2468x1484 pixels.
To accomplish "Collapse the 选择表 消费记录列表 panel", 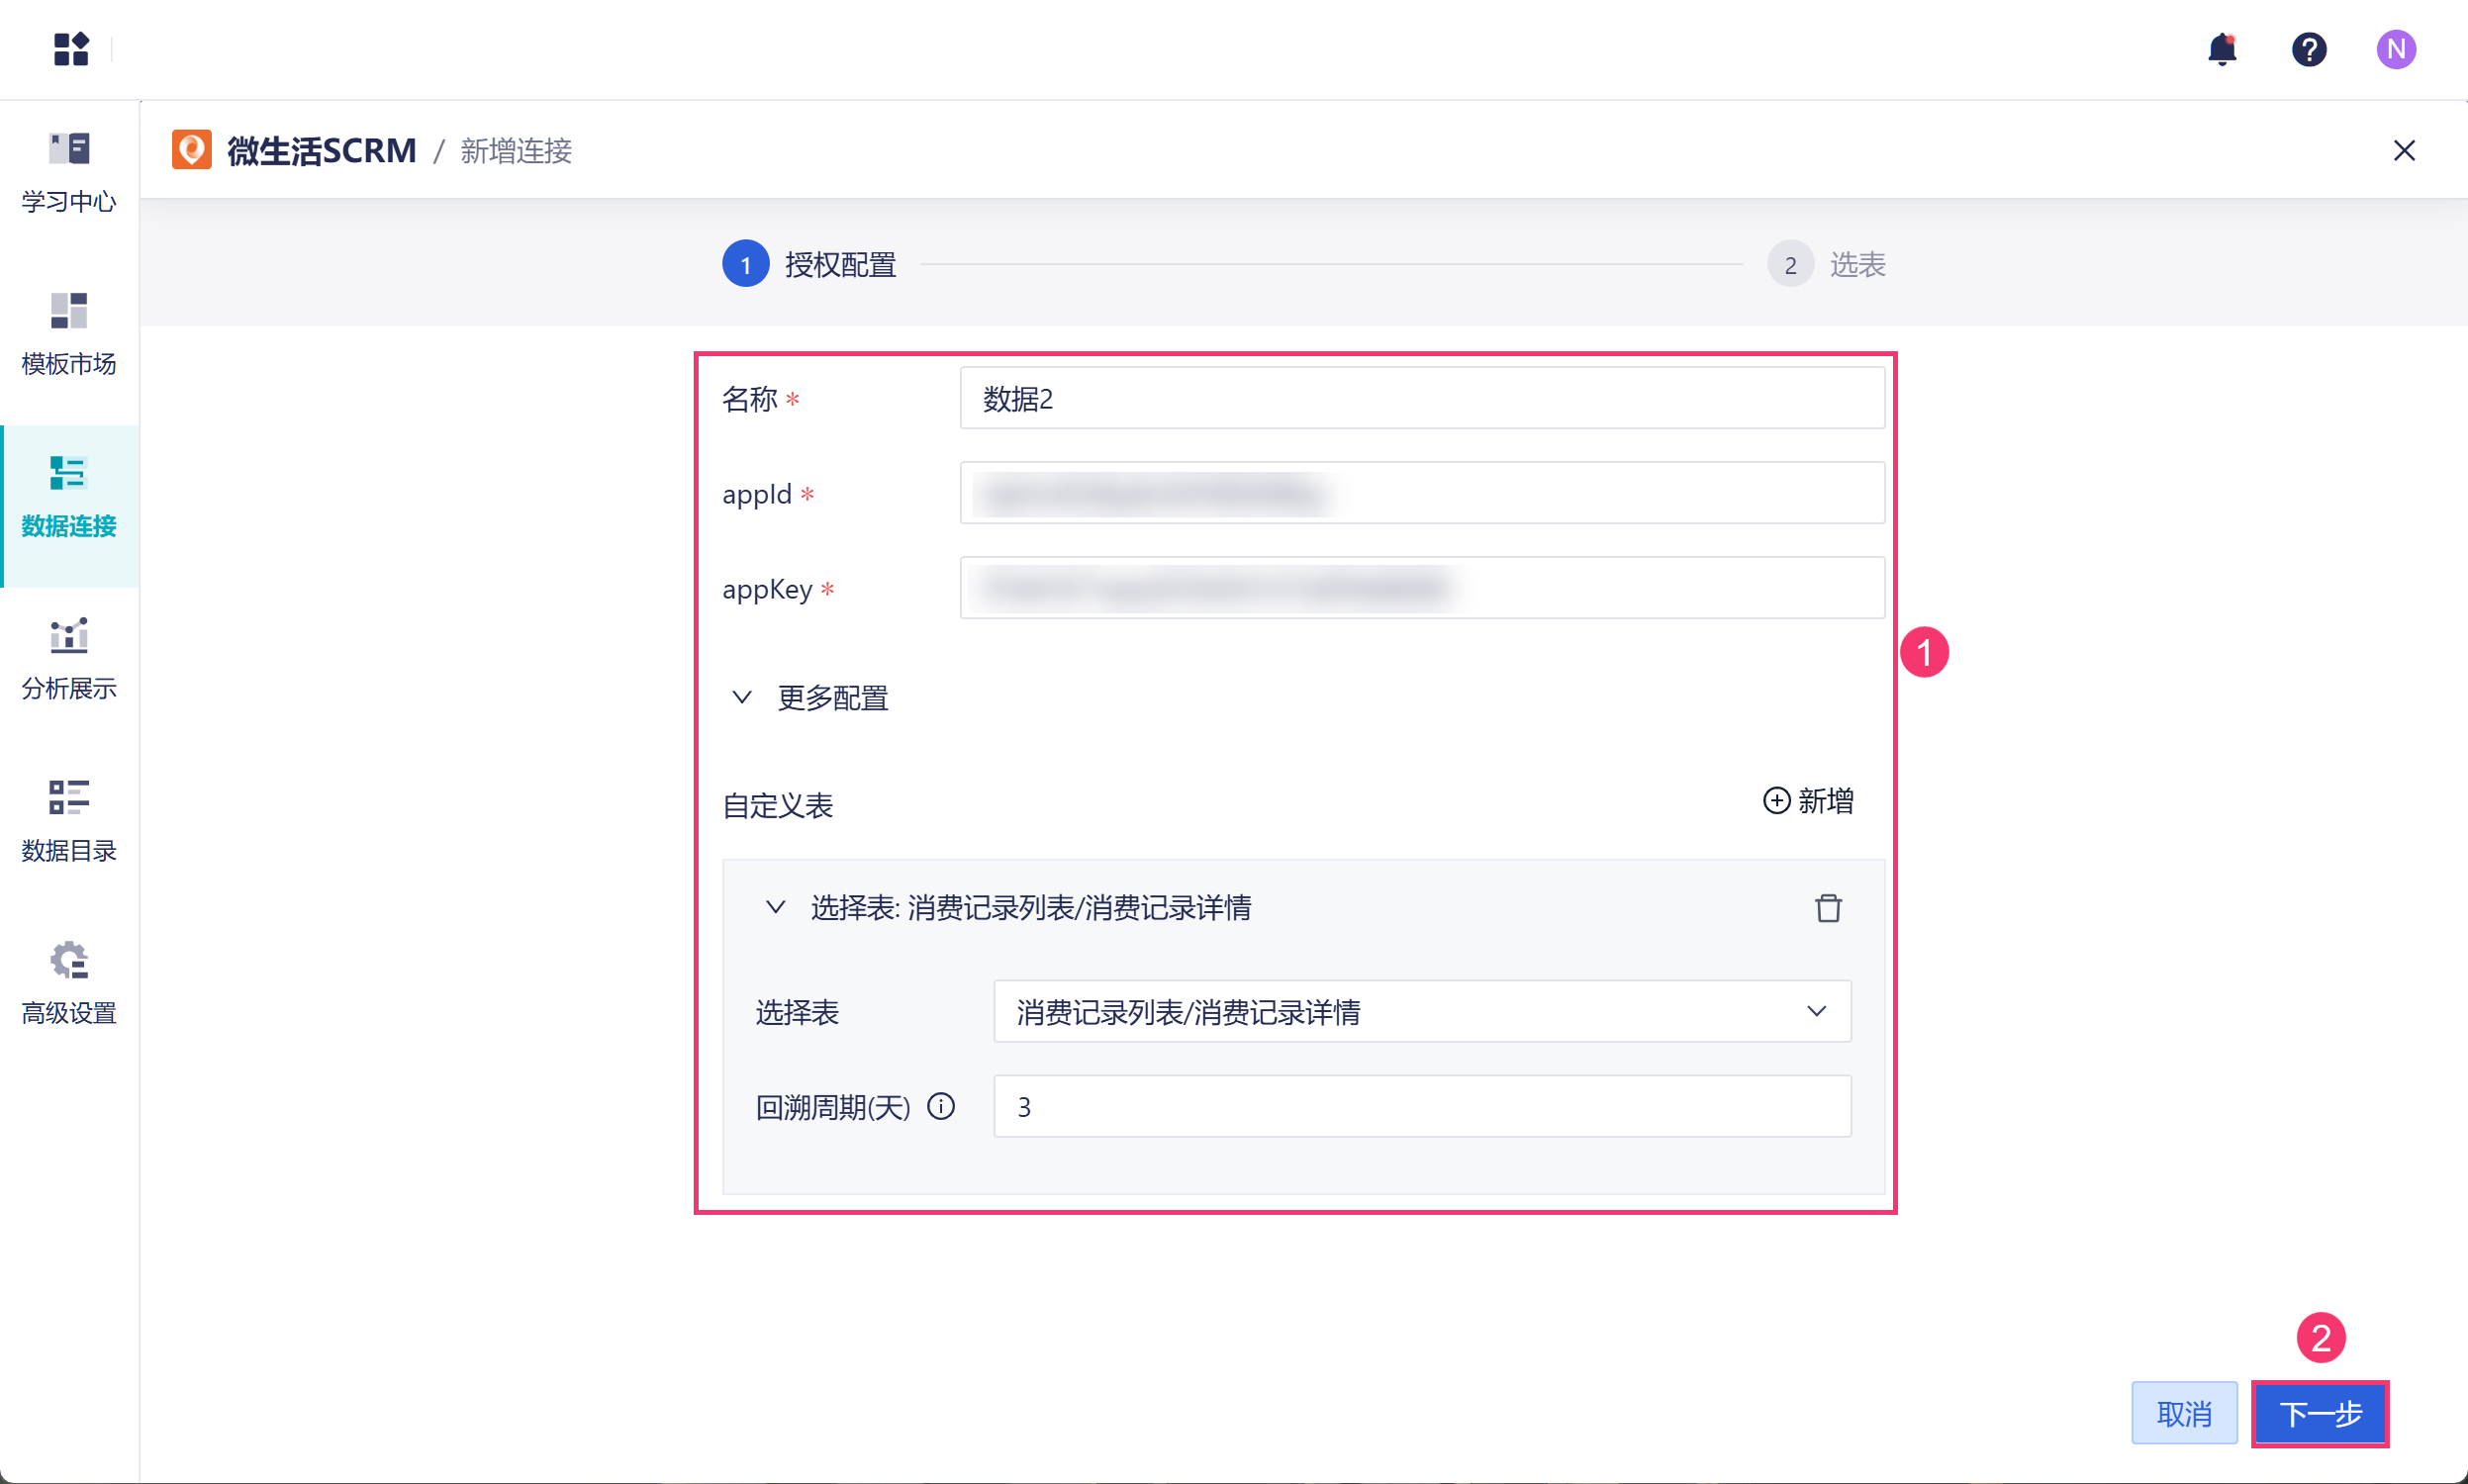I will pyautogui.click(x=775, y=907).
